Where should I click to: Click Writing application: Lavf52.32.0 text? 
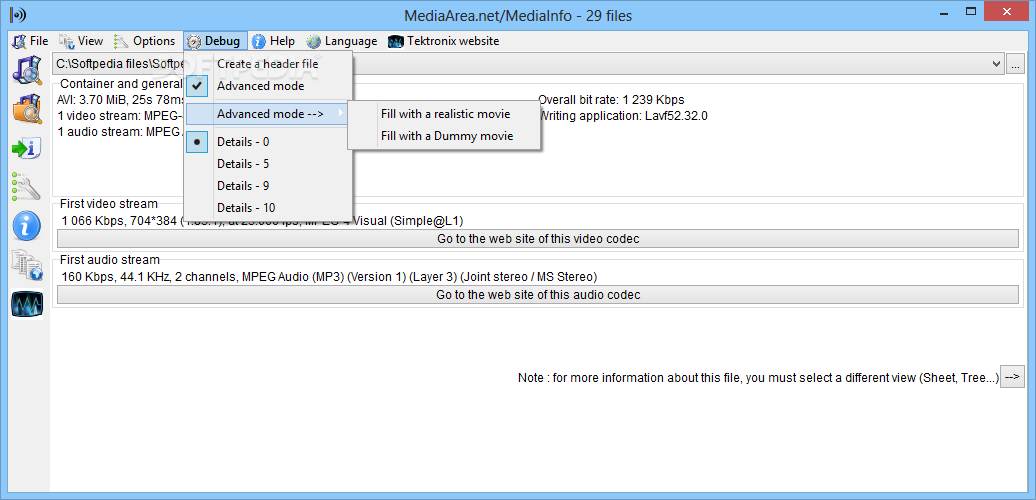tap(623, 116)
